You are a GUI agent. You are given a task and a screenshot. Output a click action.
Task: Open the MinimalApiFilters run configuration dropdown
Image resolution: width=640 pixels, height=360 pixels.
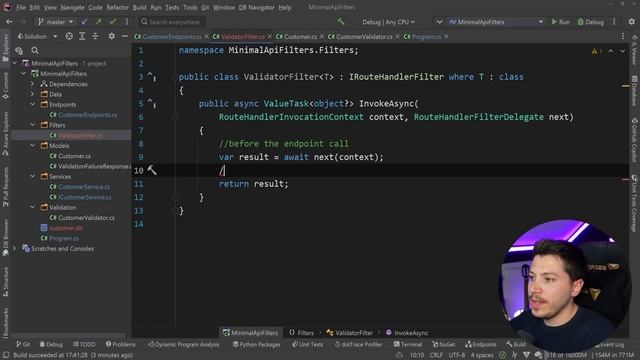[x=496, y=22]
